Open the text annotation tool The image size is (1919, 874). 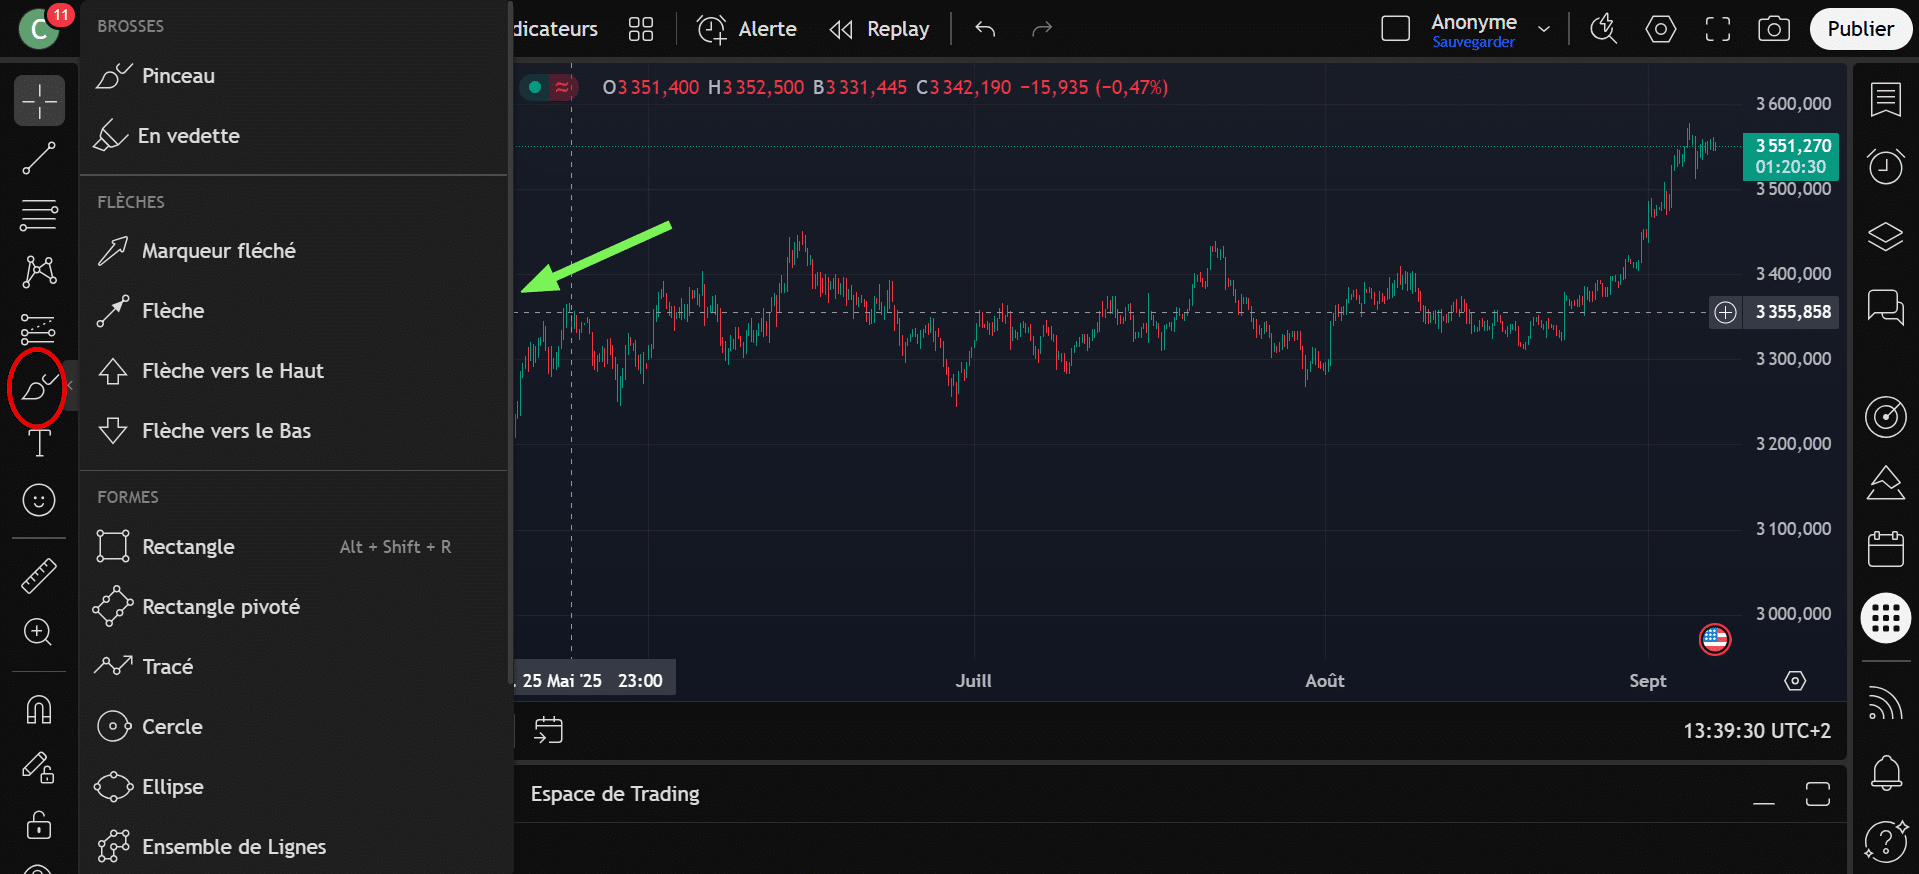point(39,442)
